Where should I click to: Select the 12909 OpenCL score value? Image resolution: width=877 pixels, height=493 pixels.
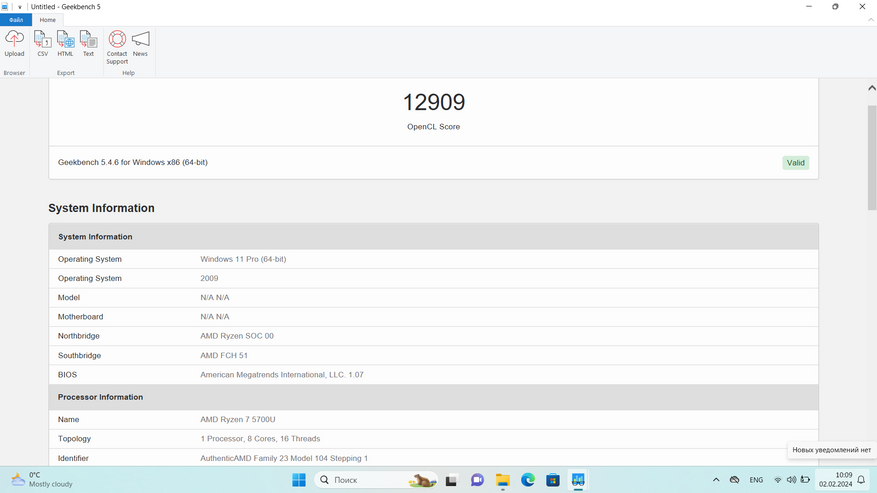pos(433,102)
